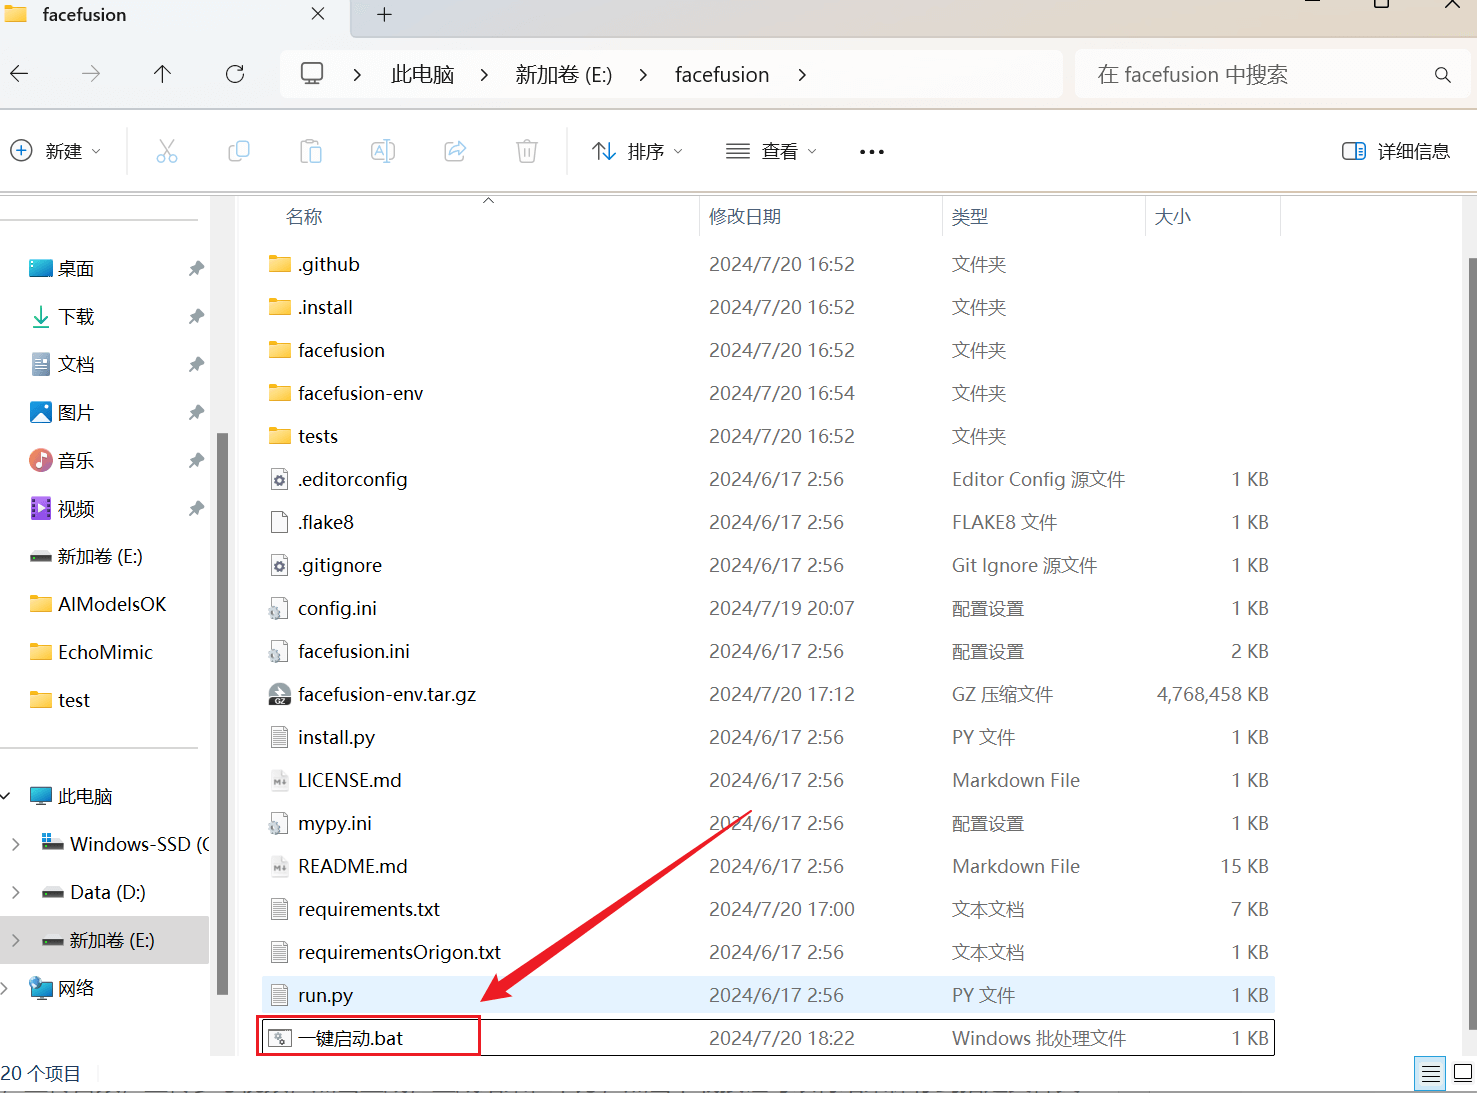This screenshot has height=1093, width=1477.
Task: Navigate back with the left arrow
Action: pyautogui.click(x=19, y=74)
